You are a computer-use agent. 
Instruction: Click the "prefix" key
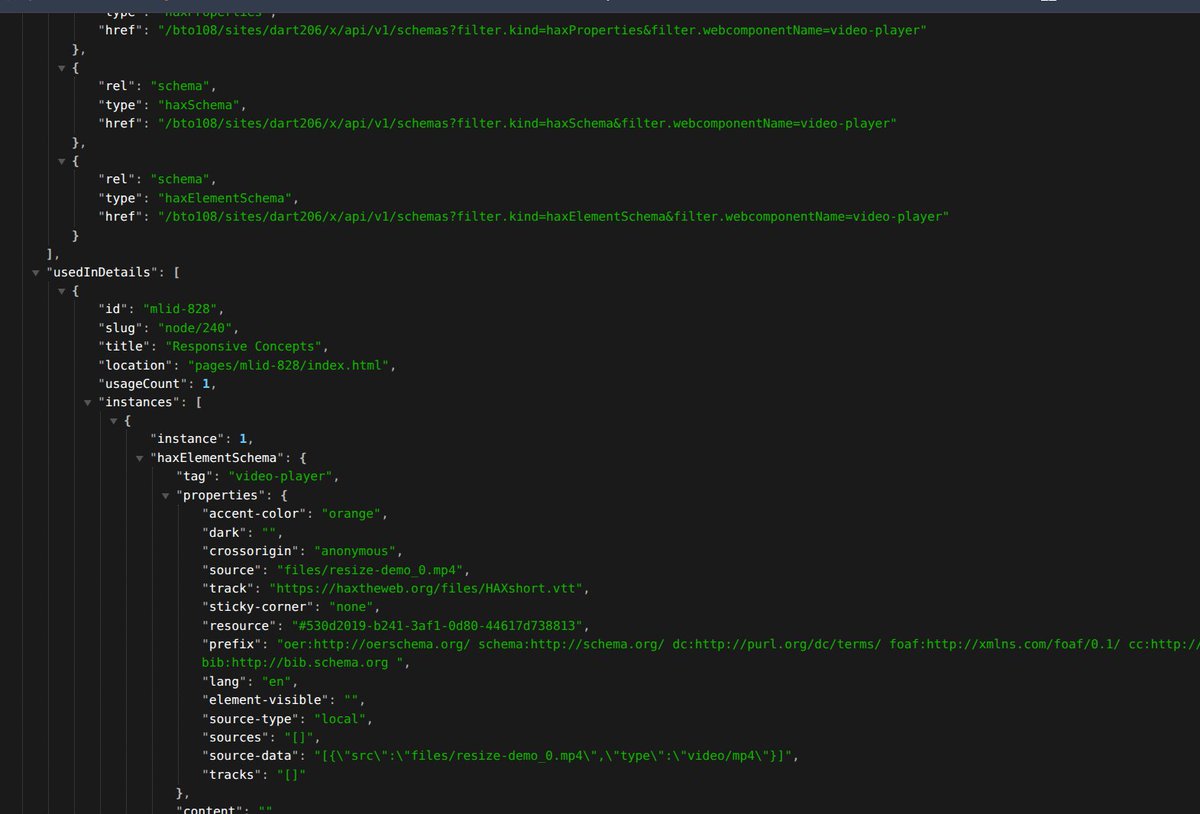point(231,644)
